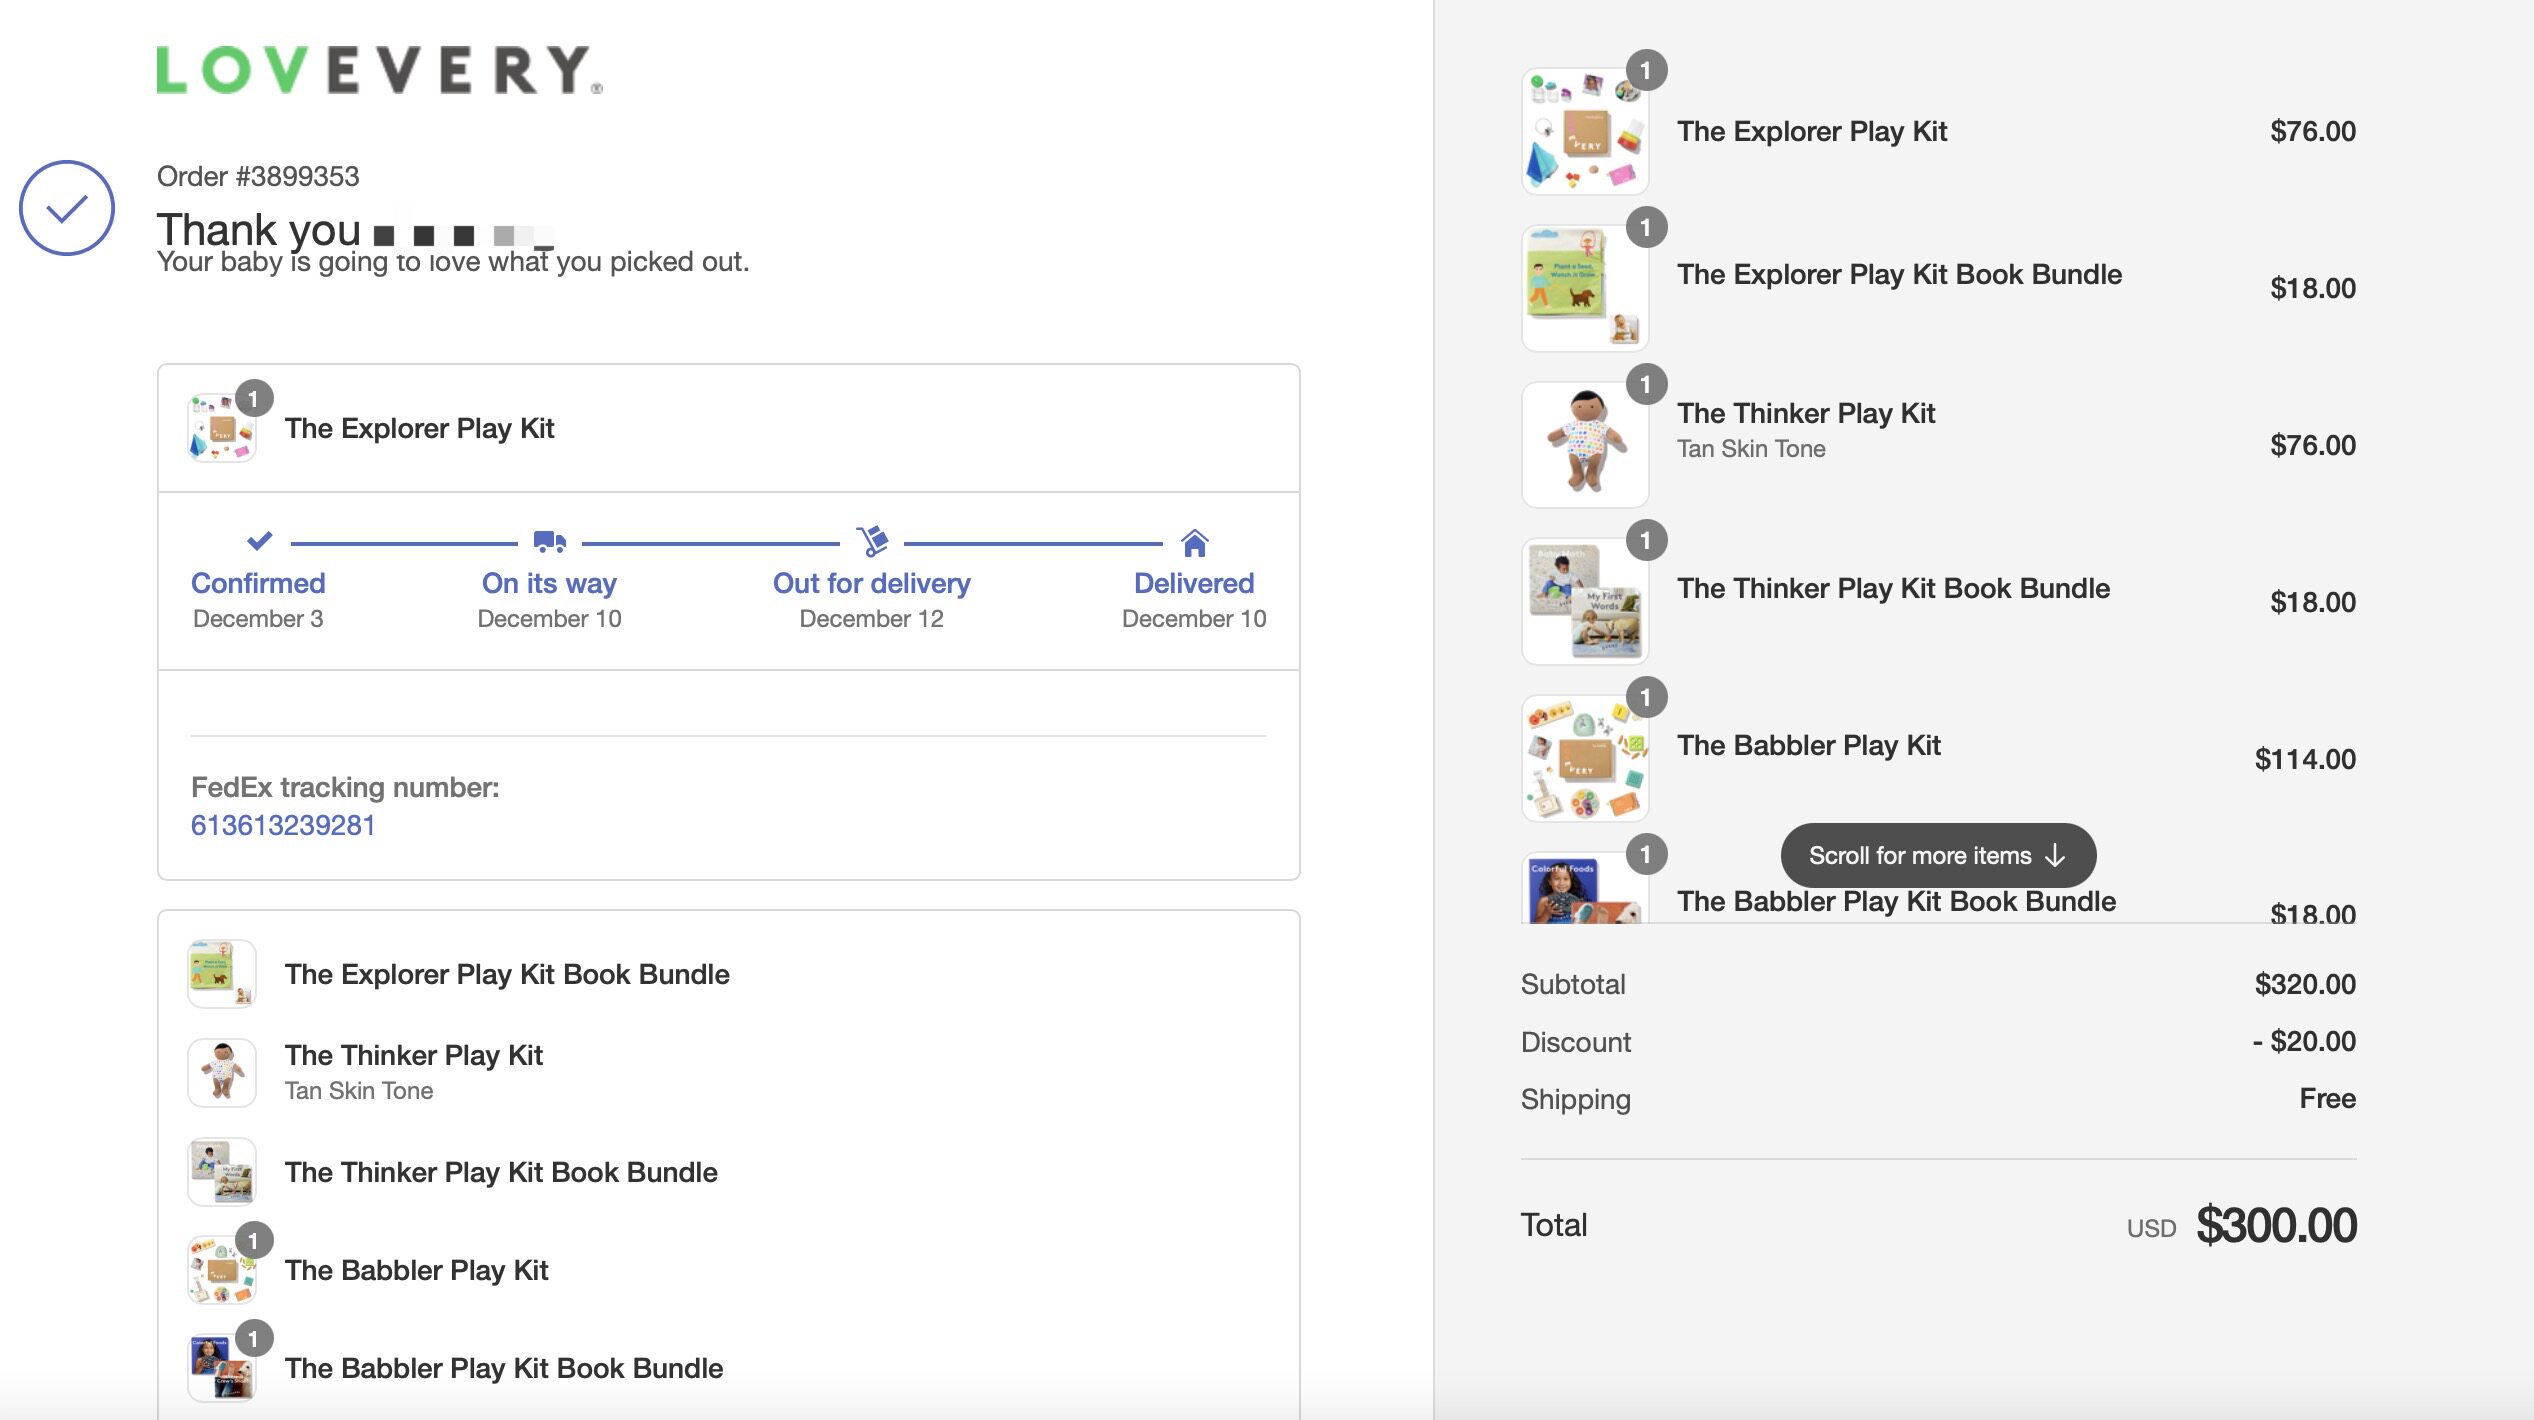The image size is (2534, 1420).
Task: Click Babbler Play Kit Book Bundle thumbnail in left list
Action: point(222,1368)
